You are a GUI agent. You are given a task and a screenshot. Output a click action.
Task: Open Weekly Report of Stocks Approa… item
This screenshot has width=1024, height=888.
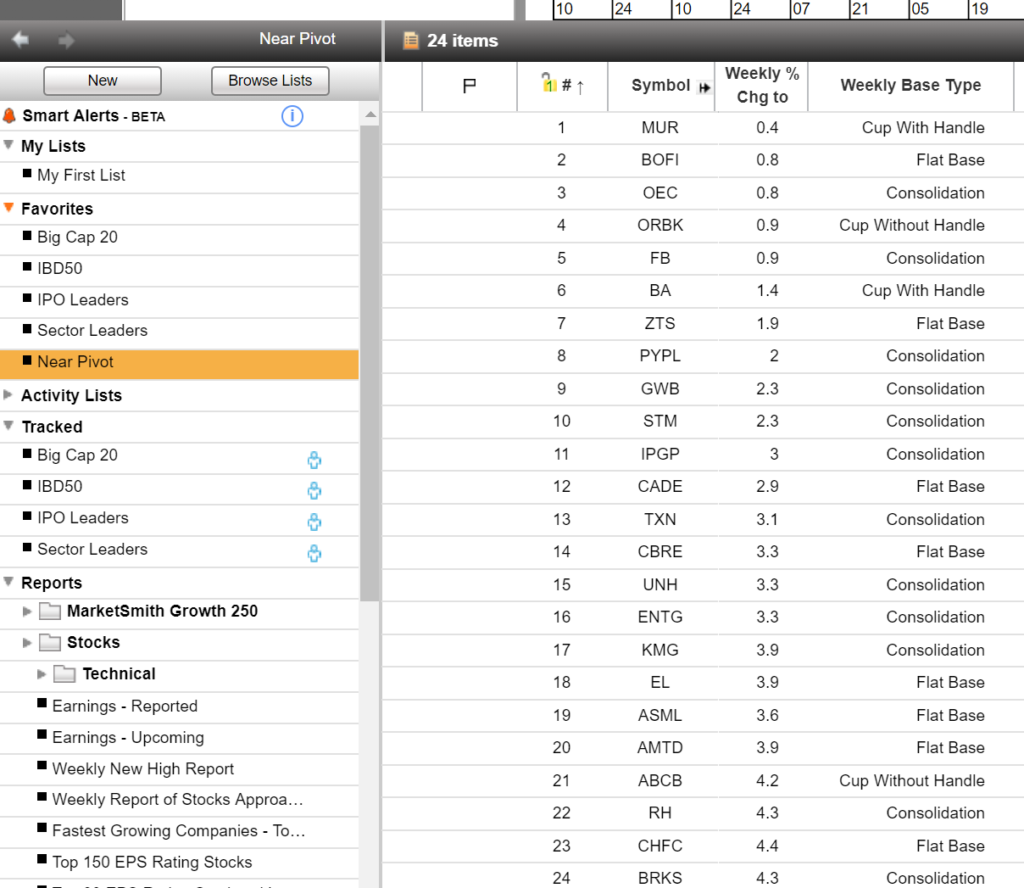point(177,799)
